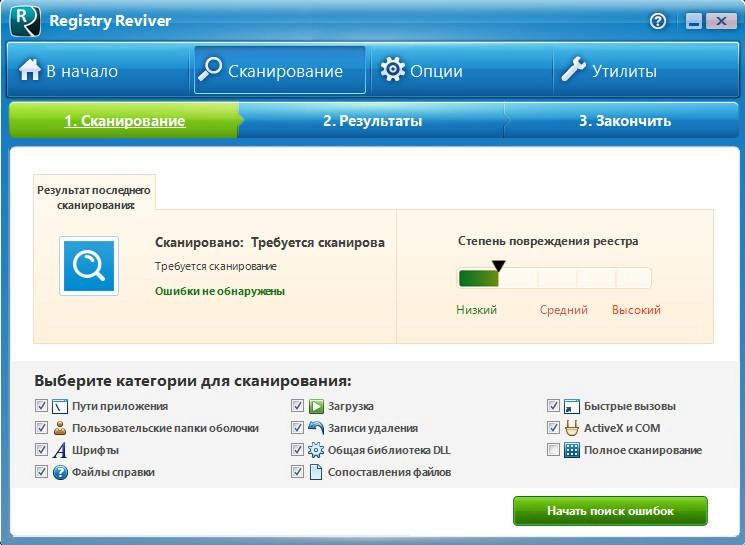Click the gear icon beside Опции
Screen dimensions: 745x545
[x=392, y=69]
